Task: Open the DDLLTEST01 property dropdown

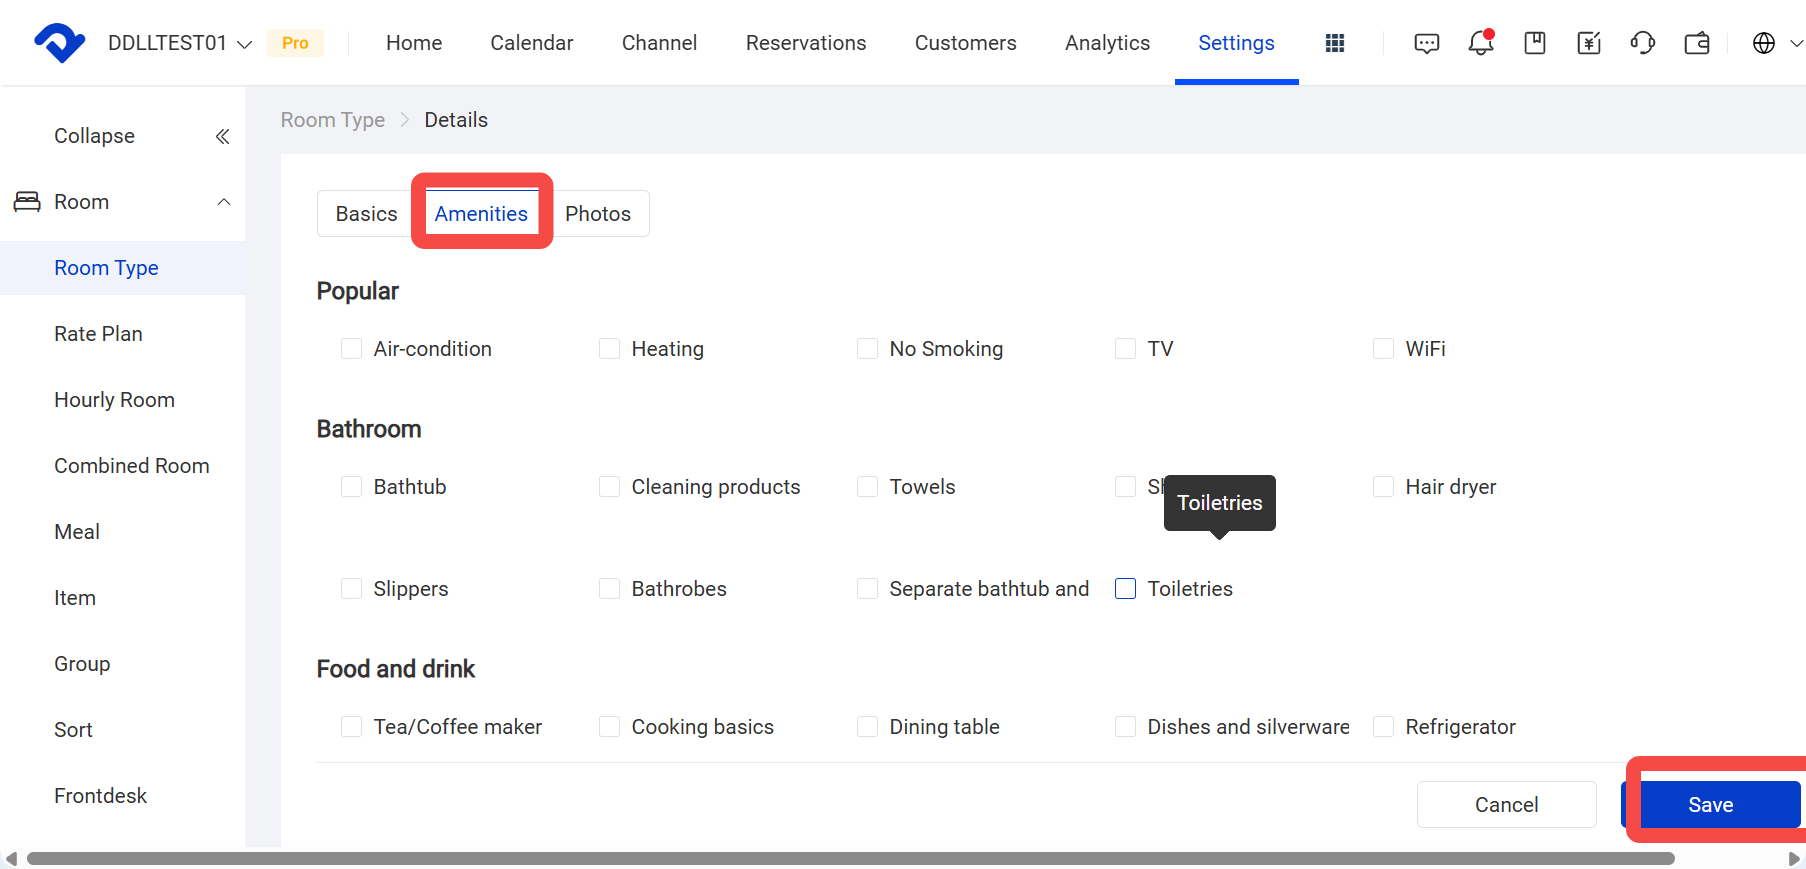Action: coord(180,43)
